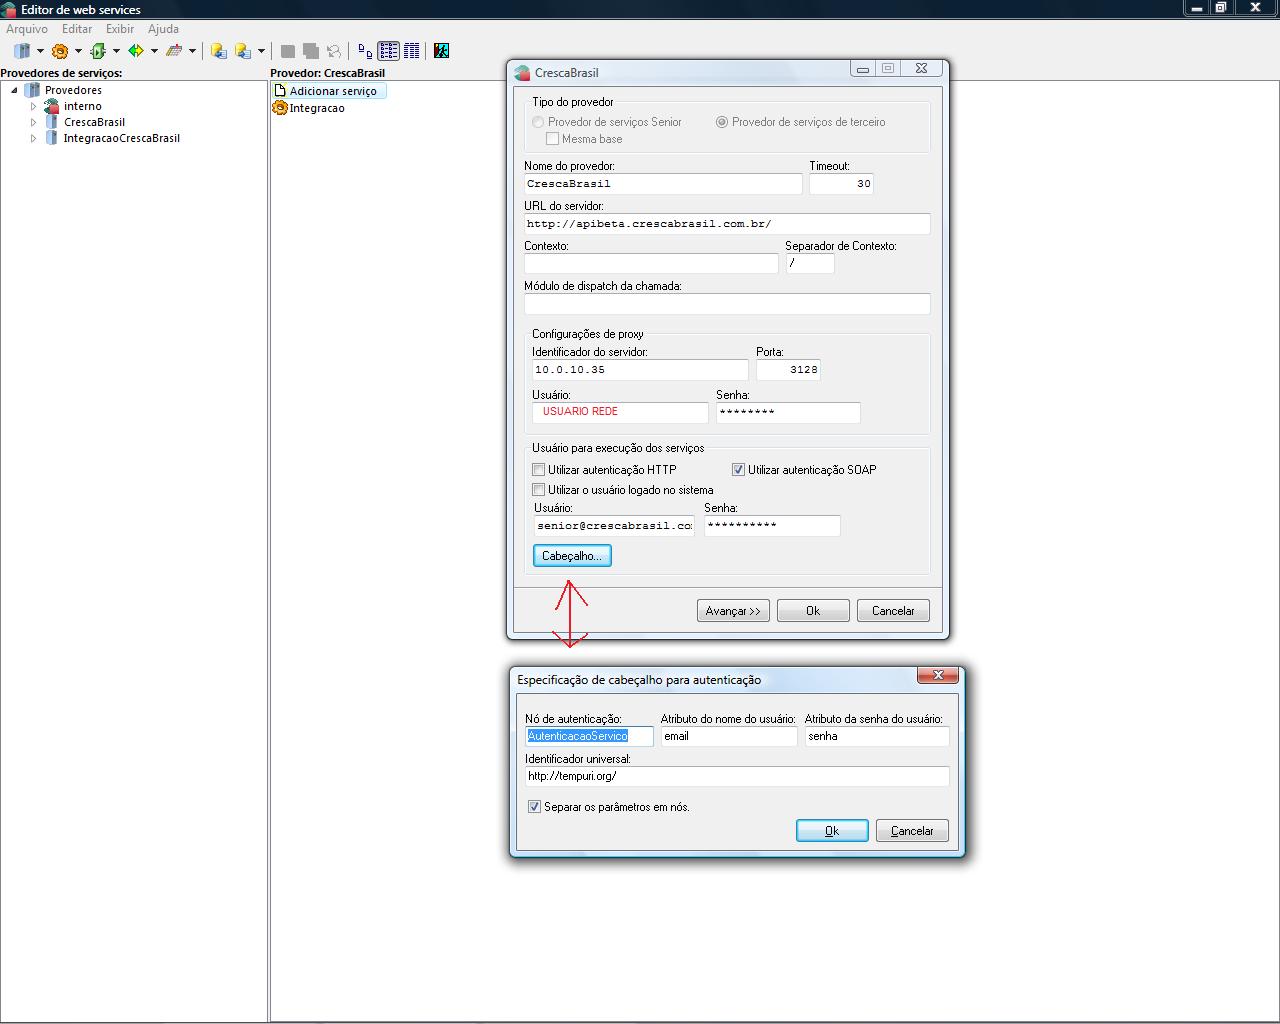
Task: Click the CrescaBrasil dialog title icon
Action: click(x=522, y=73)
